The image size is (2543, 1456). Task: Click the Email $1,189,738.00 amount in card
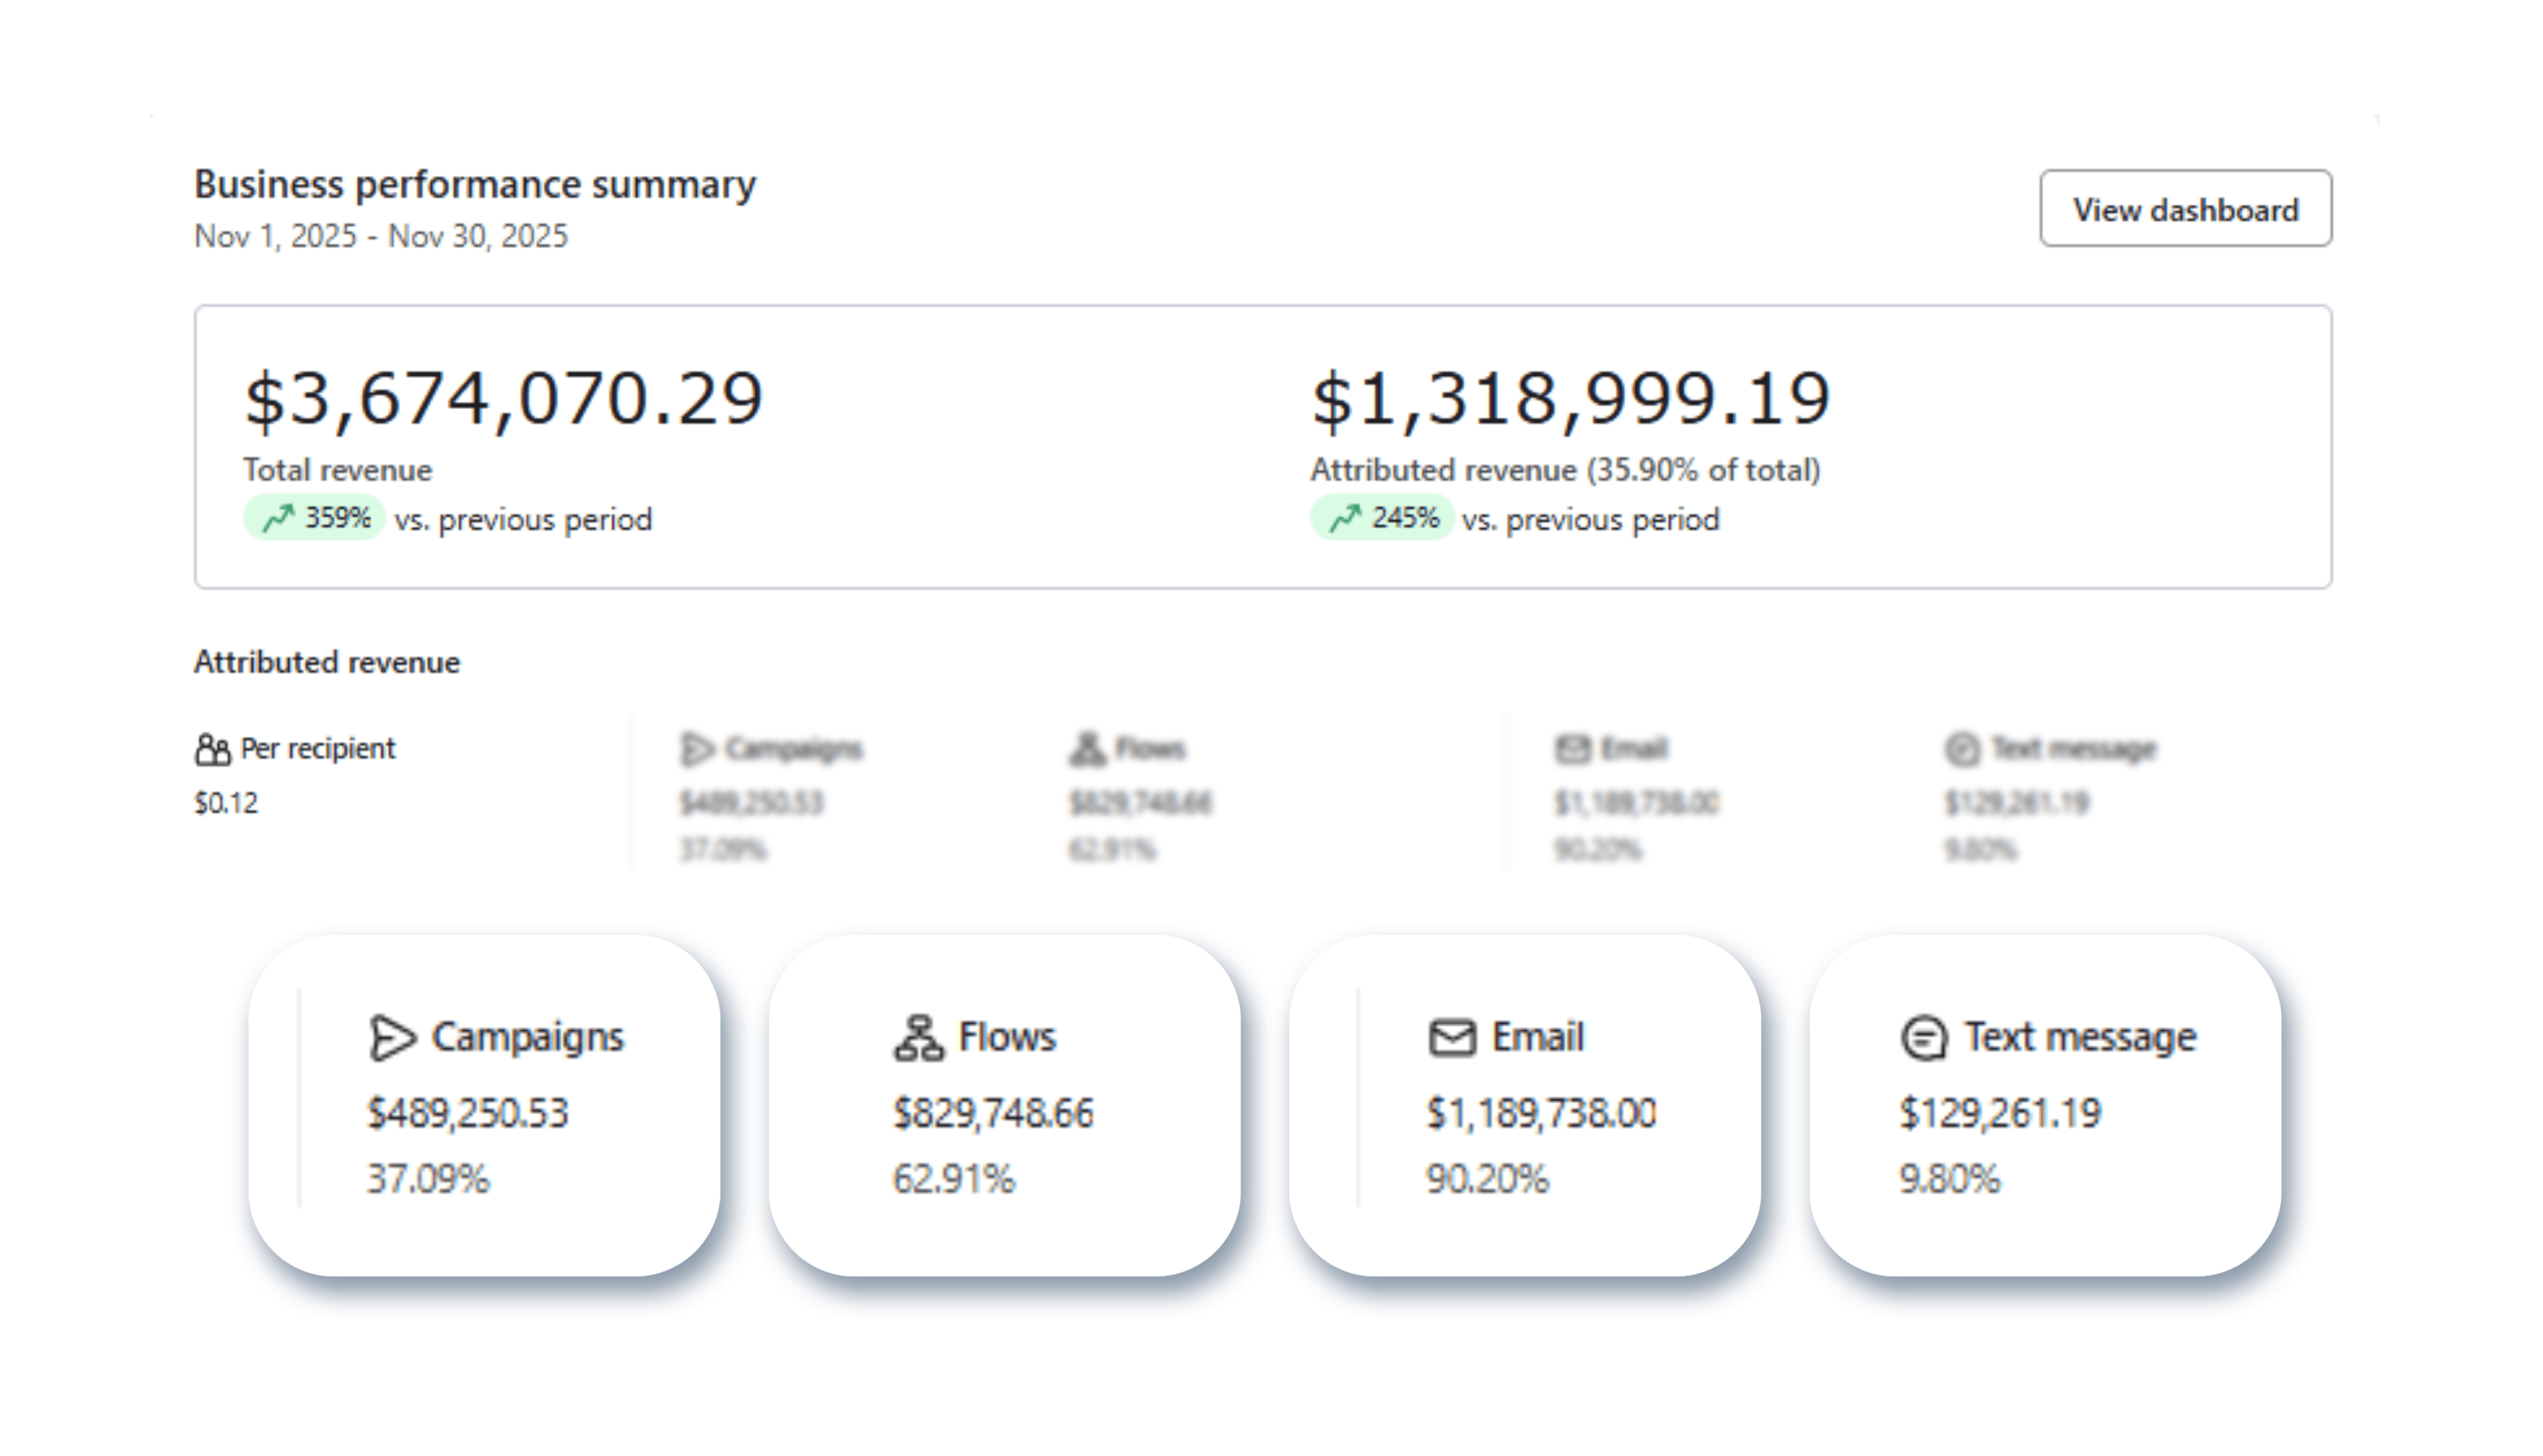(x=1541, y=1113)
